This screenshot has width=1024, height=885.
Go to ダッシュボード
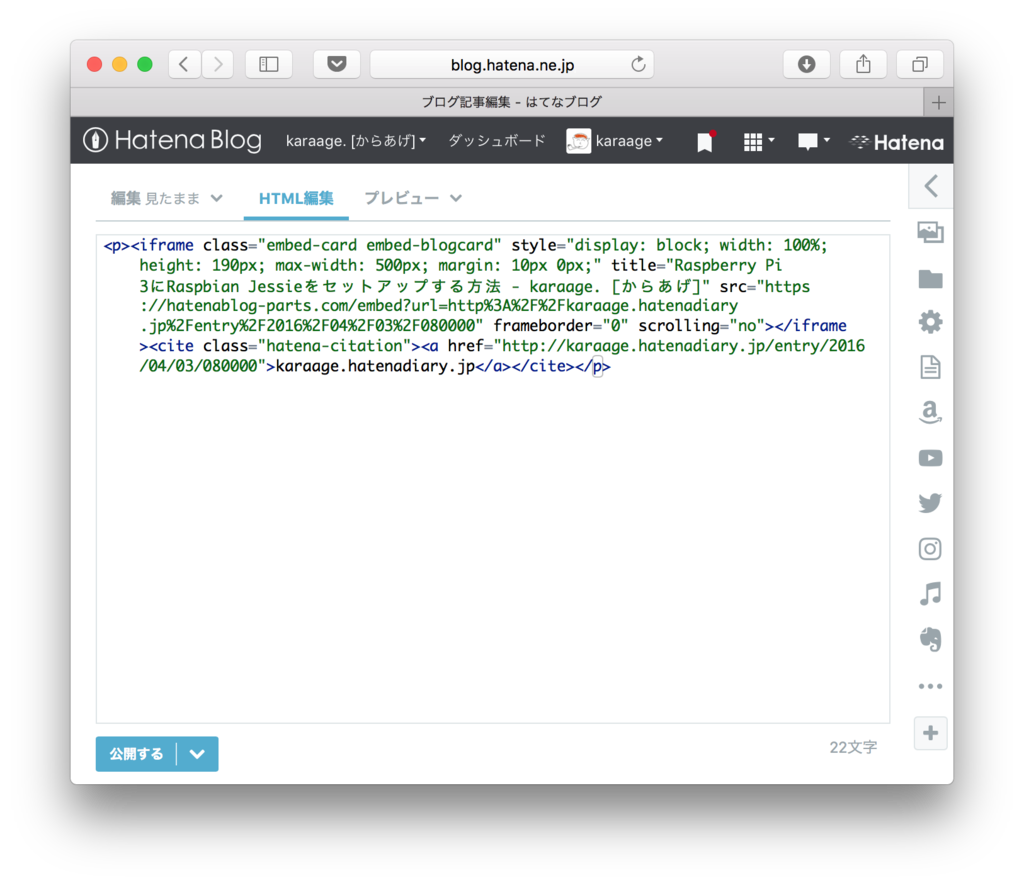[x=496, y=140]
